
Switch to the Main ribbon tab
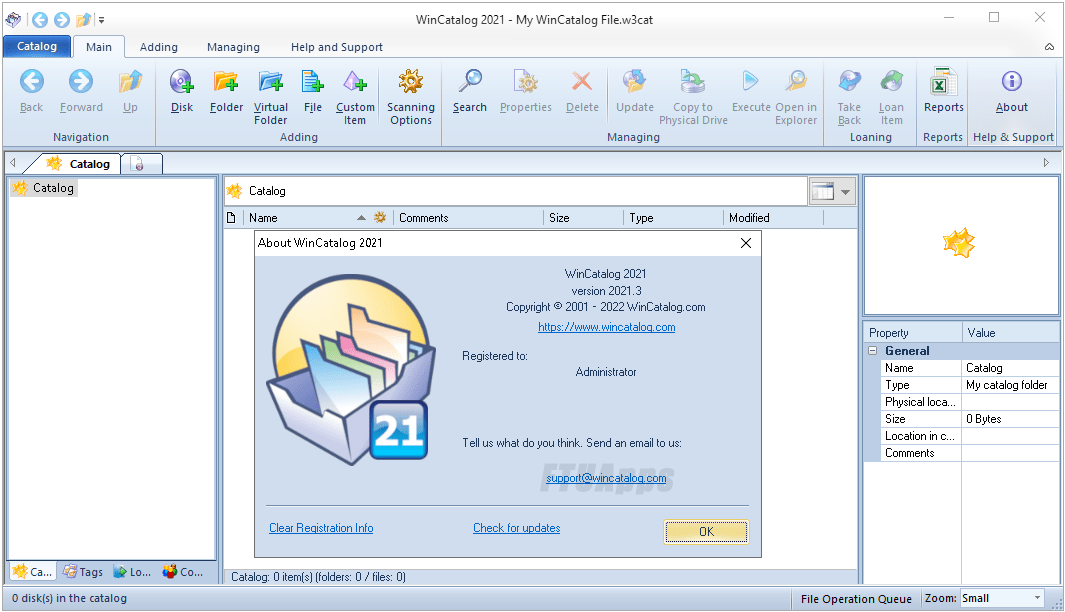(98, 47)
